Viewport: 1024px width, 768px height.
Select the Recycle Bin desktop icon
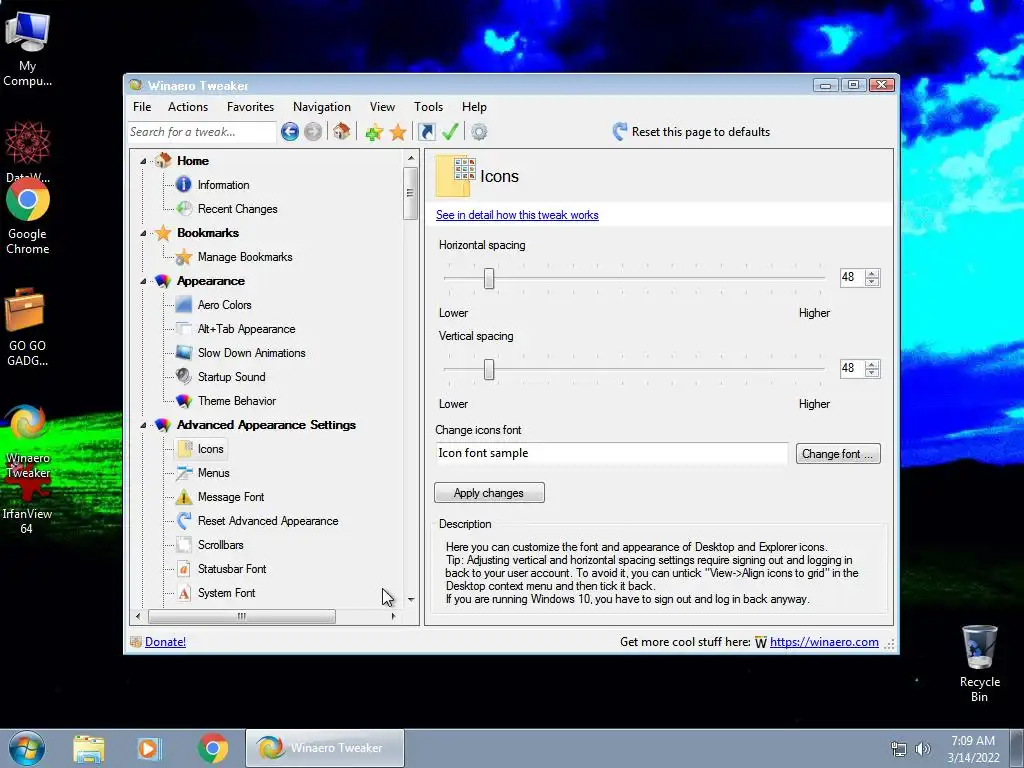tap(979, 664)
